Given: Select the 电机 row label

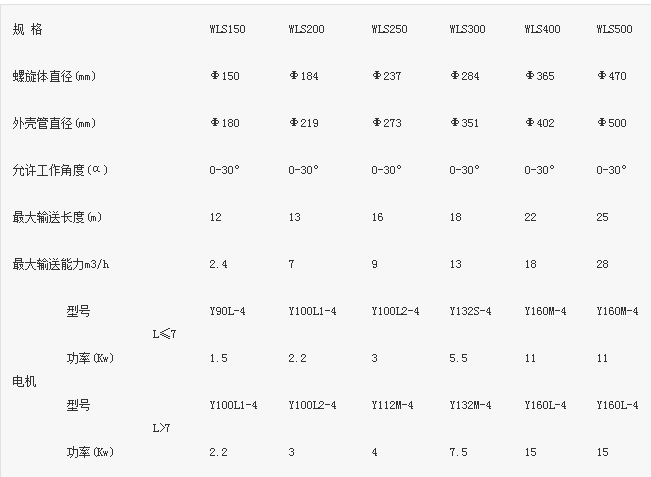Looking at the screenshot, I should [22, 382].
